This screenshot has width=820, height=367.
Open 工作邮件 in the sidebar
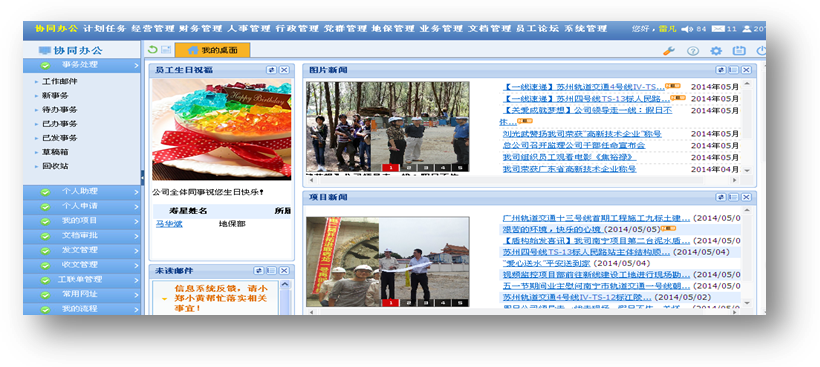coord(60,82)
